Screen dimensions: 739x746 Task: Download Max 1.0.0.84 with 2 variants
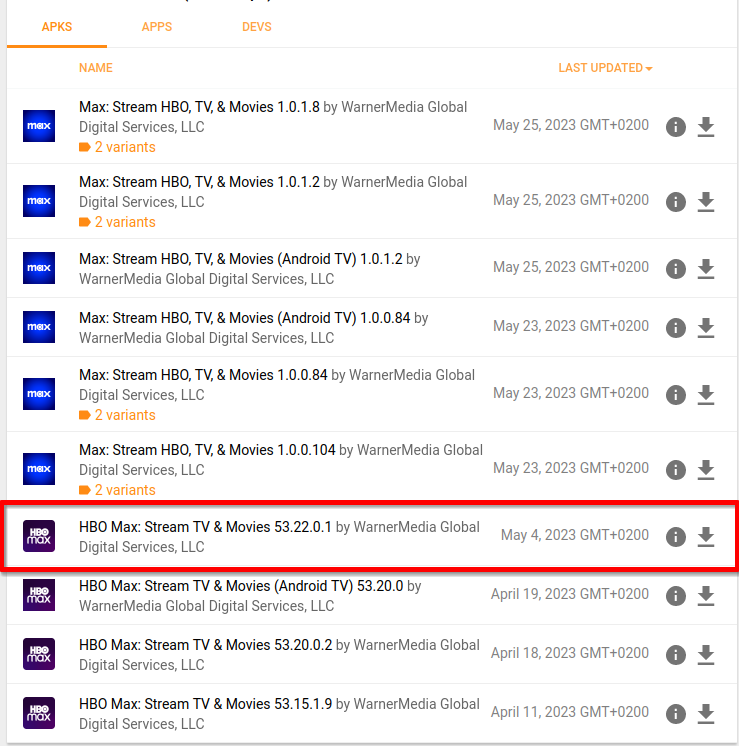706,394
